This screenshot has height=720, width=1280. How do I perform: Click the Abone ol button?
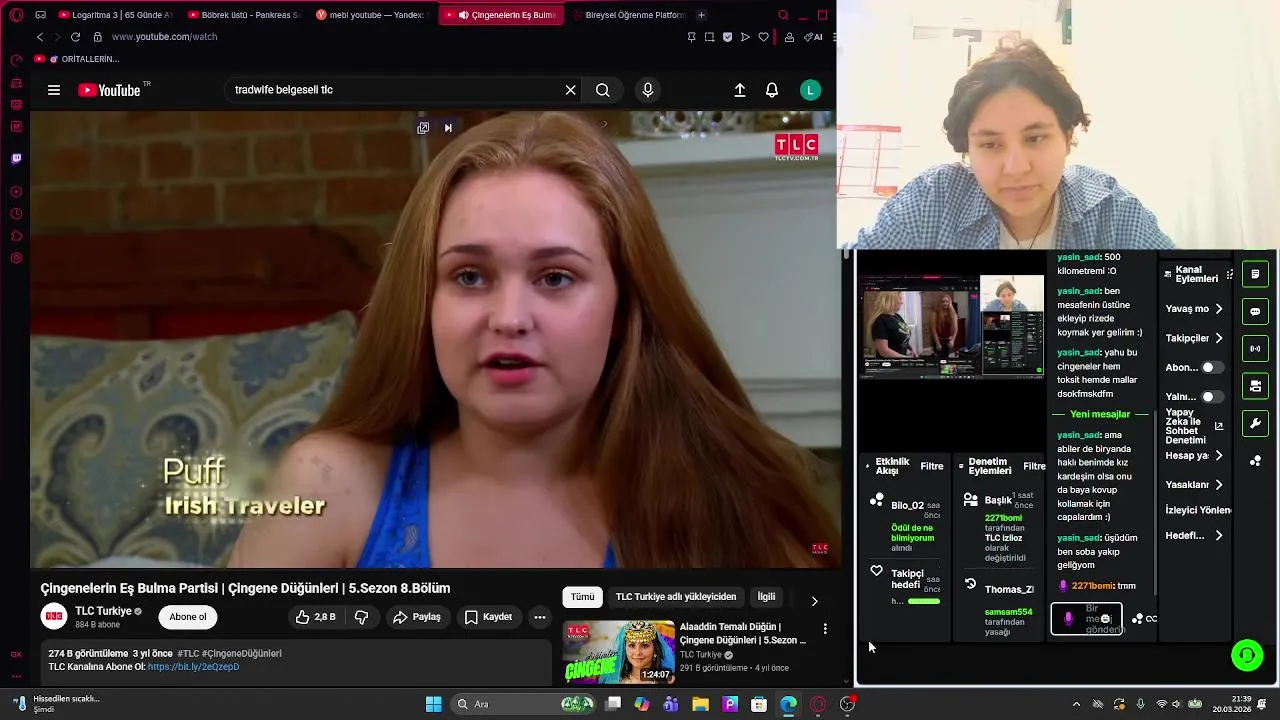pos(188,617)
